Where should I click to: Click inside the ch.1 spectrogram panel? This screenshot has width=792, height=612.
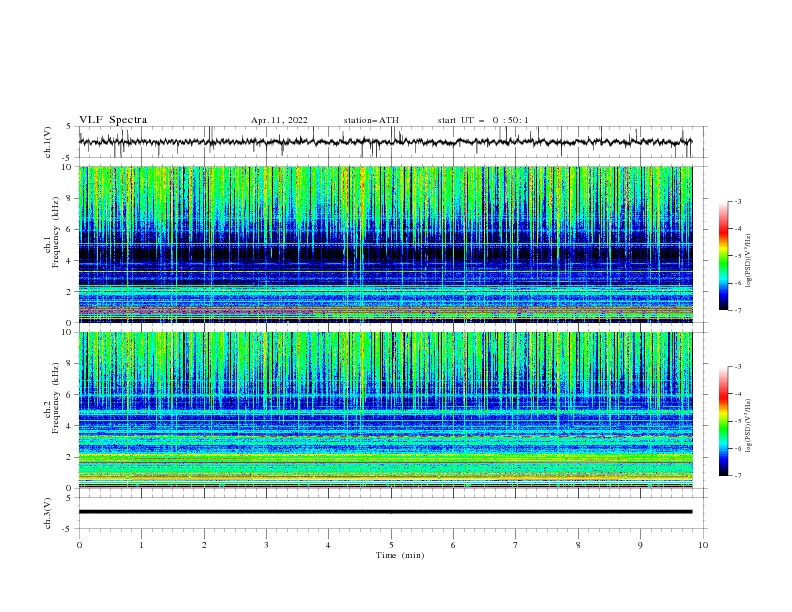385,244
